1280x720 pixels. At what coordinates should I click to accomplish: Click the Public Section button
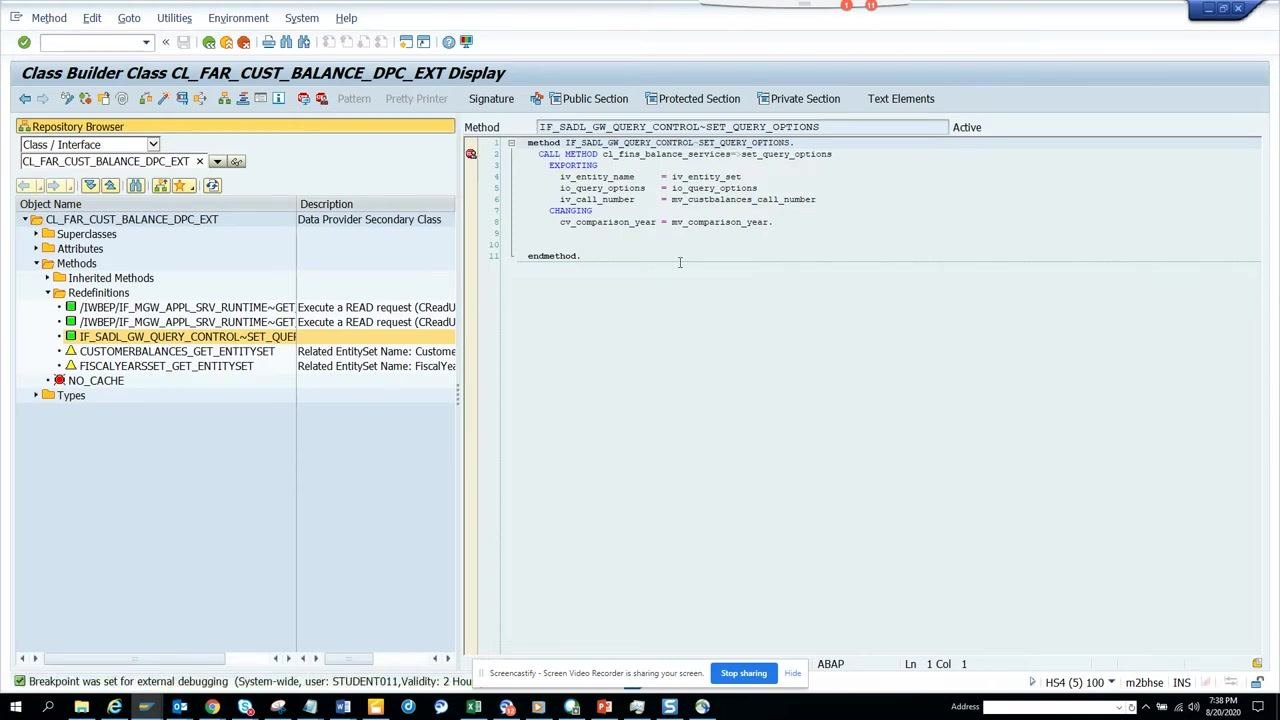(586, 98)
